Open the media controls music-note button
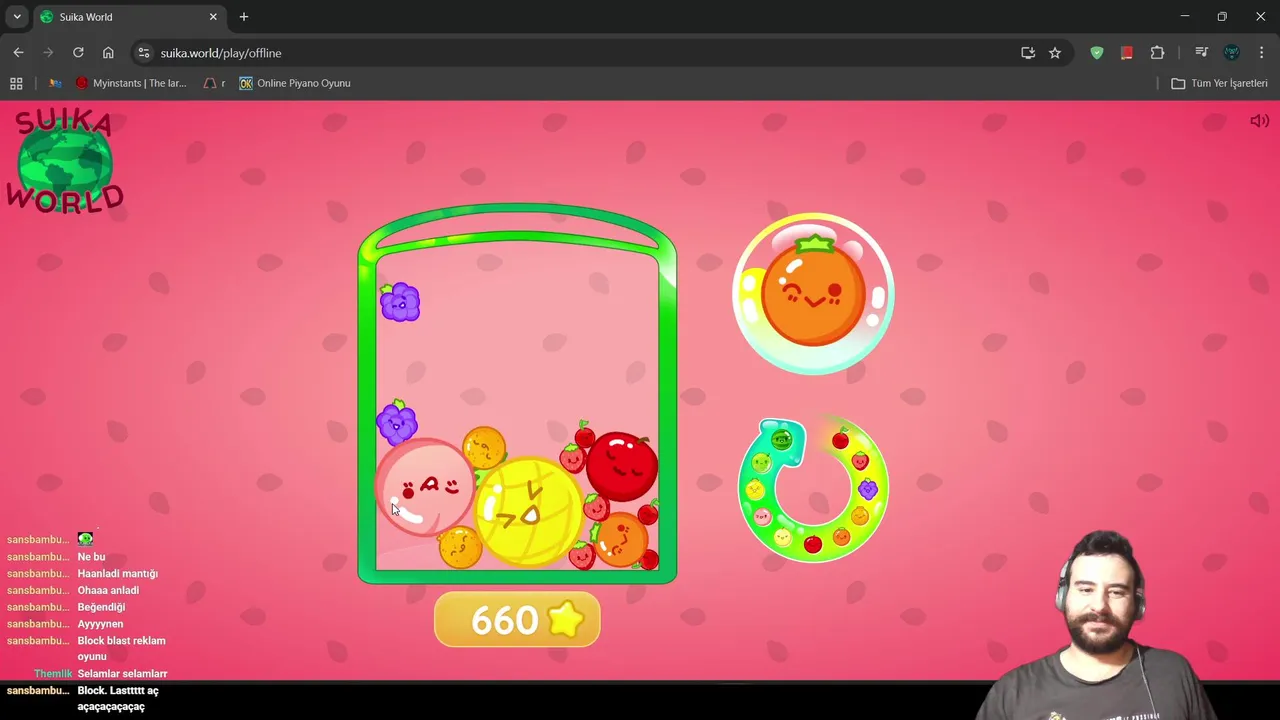1280x720 pixels. point(1201,53)
